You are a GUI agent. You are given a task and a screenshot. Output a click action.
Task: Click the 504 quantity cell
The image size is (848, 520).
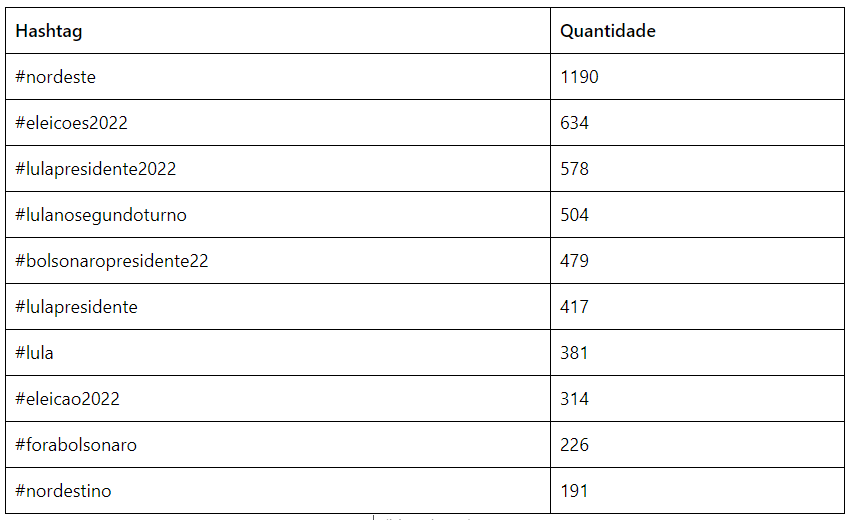575,215
